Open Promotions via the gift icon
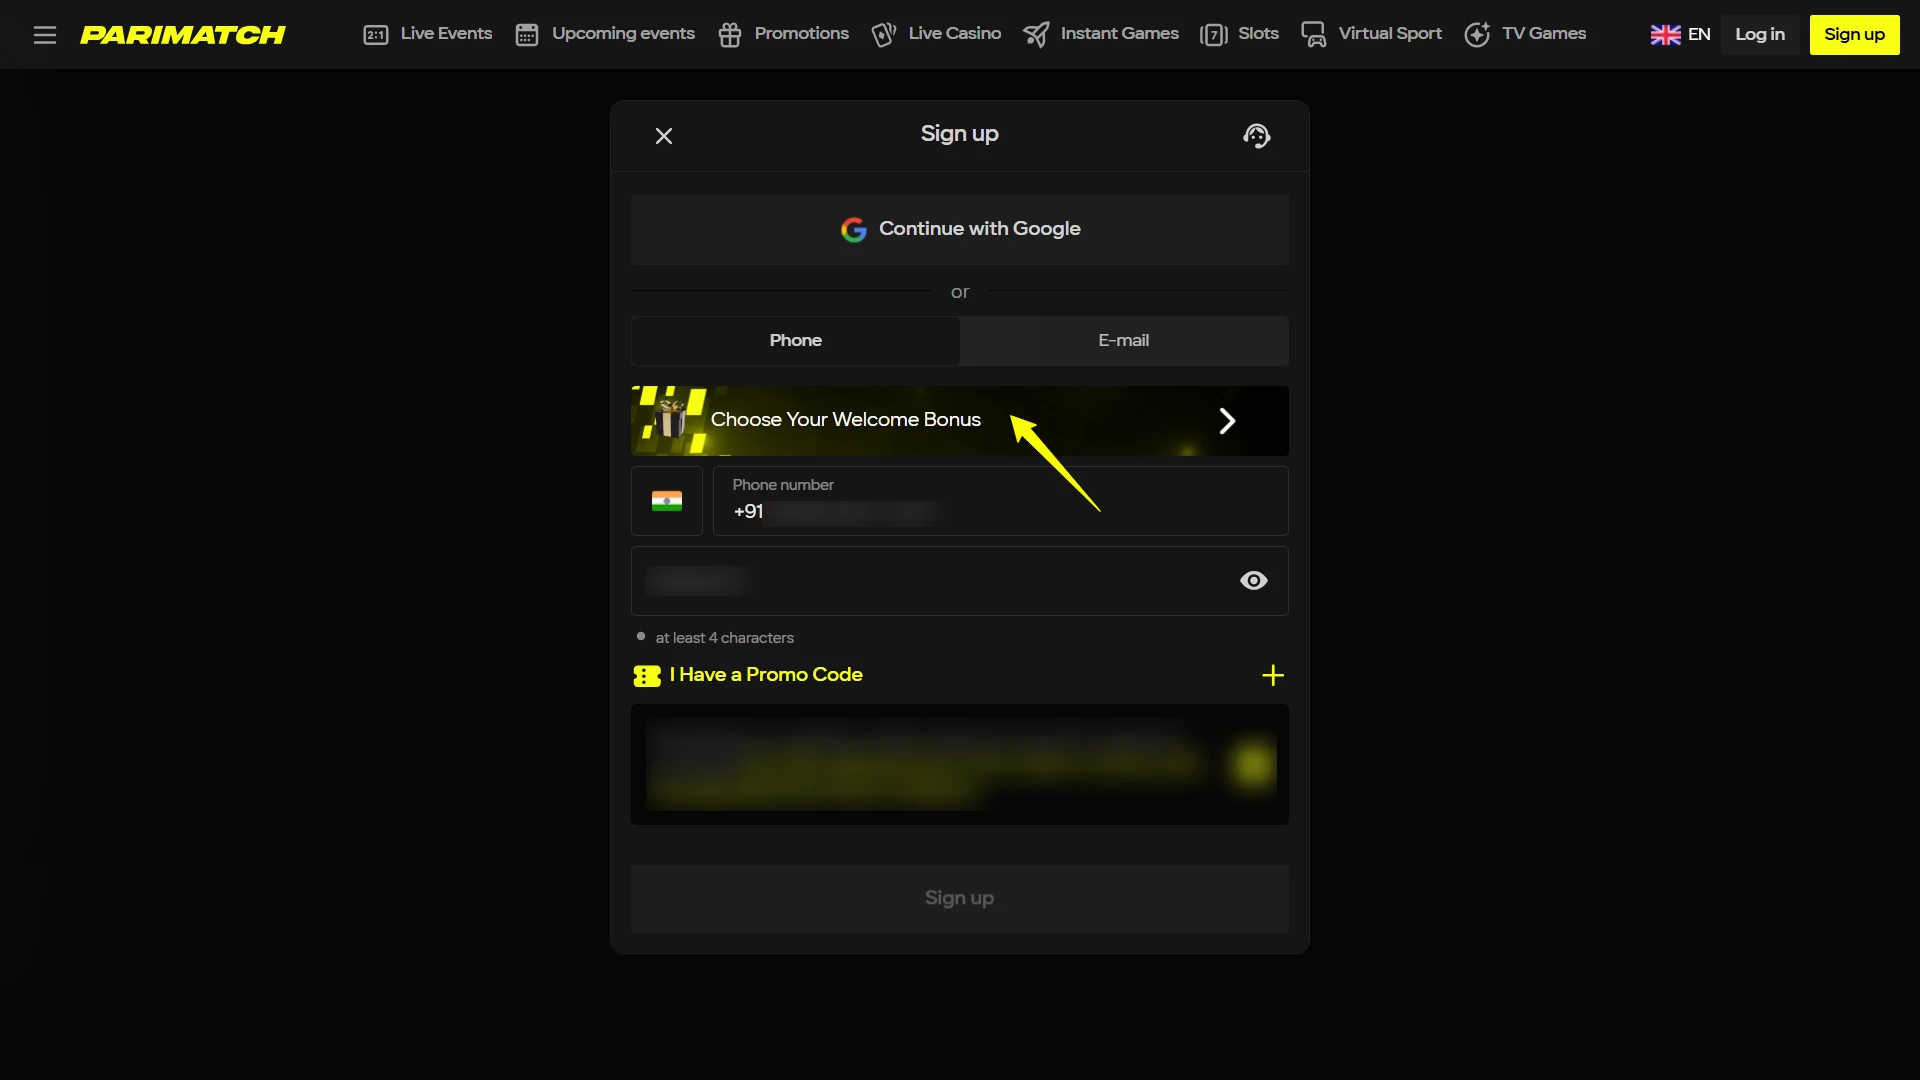 click(x=729, y=34)
